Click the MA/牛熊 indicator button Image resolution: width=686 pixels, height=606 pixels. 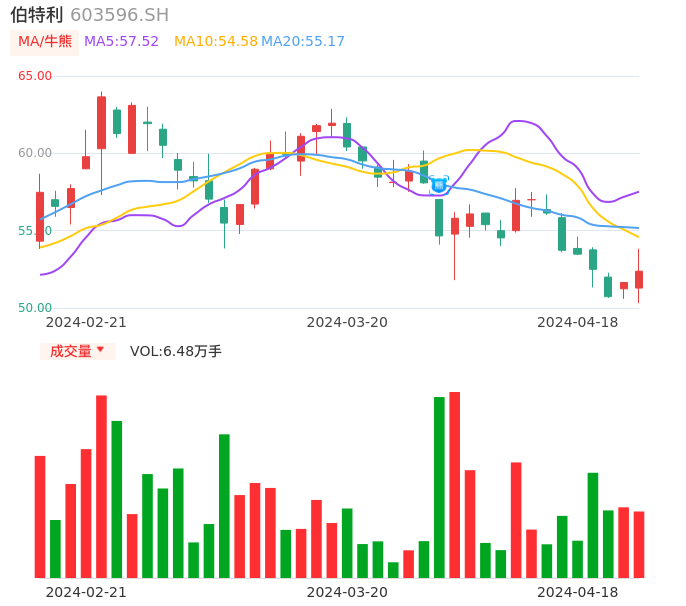pyautogui.click(x=45, y=42)
